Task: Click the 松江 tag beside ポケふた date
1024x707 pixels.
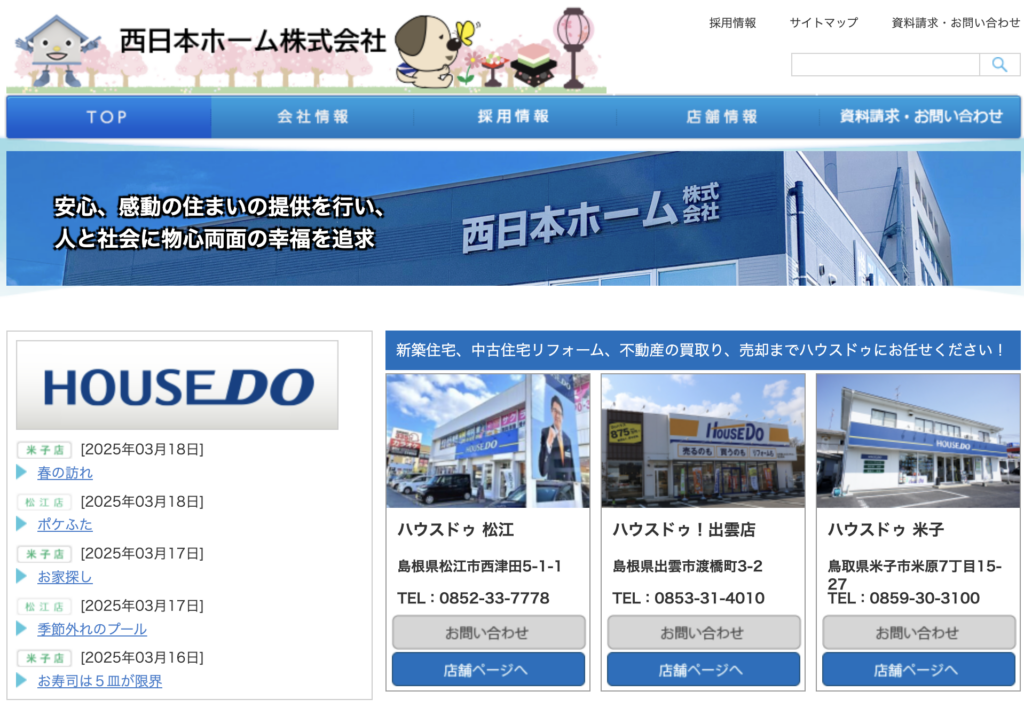Action: (x=44, y=502)
